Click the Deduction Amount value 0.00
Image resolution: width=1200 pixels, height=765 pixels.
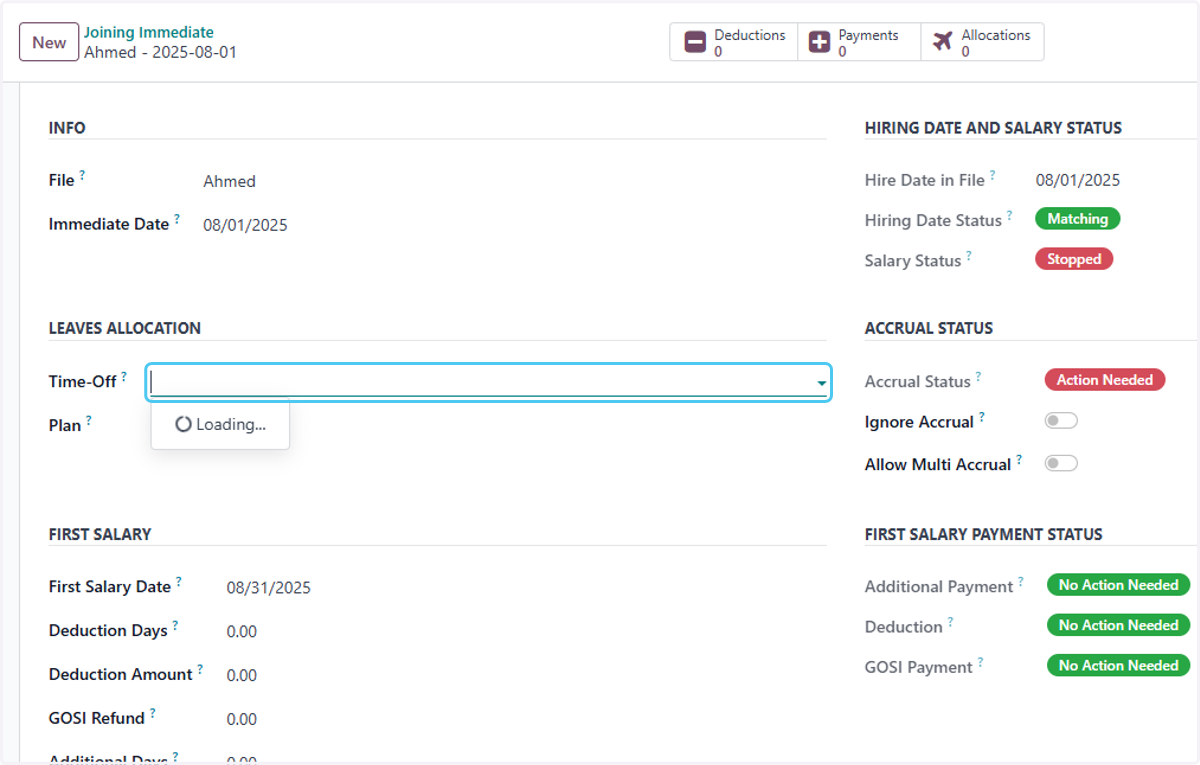pos(241,676)
